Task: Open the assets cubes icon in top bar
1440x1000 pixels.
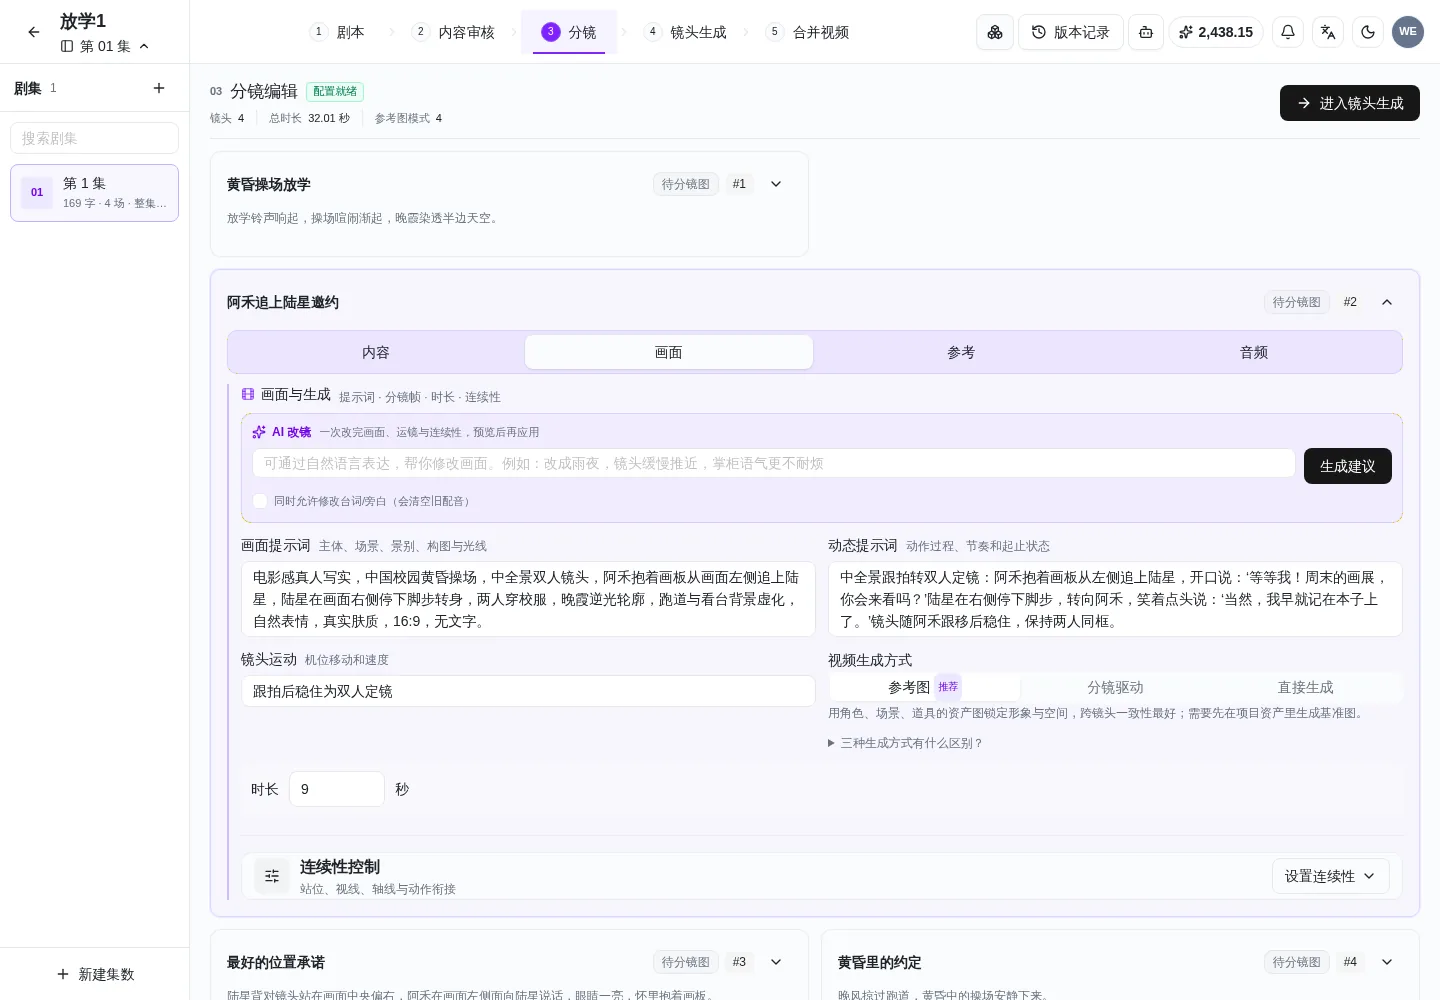Action: [995, 32]
